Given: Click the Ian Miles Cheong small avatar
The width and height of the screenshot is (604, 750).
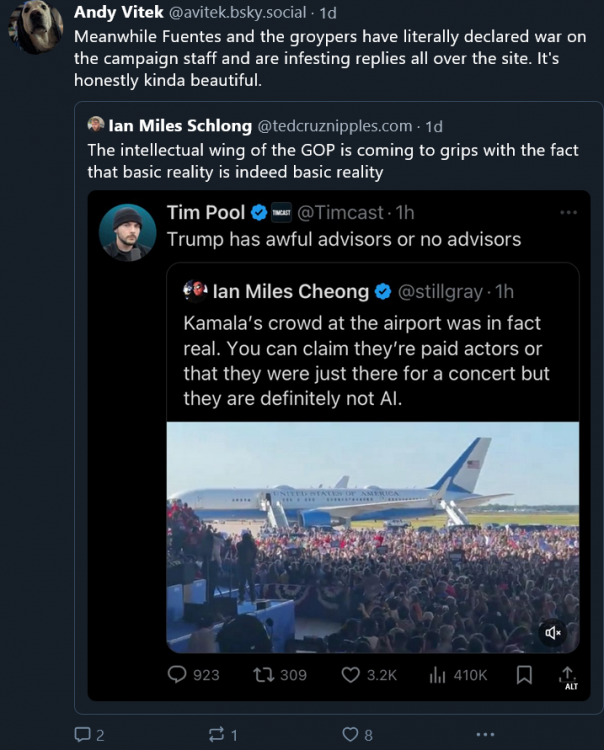Looking at the screenshot, I should pyautogui.click(x=194, y=291).
